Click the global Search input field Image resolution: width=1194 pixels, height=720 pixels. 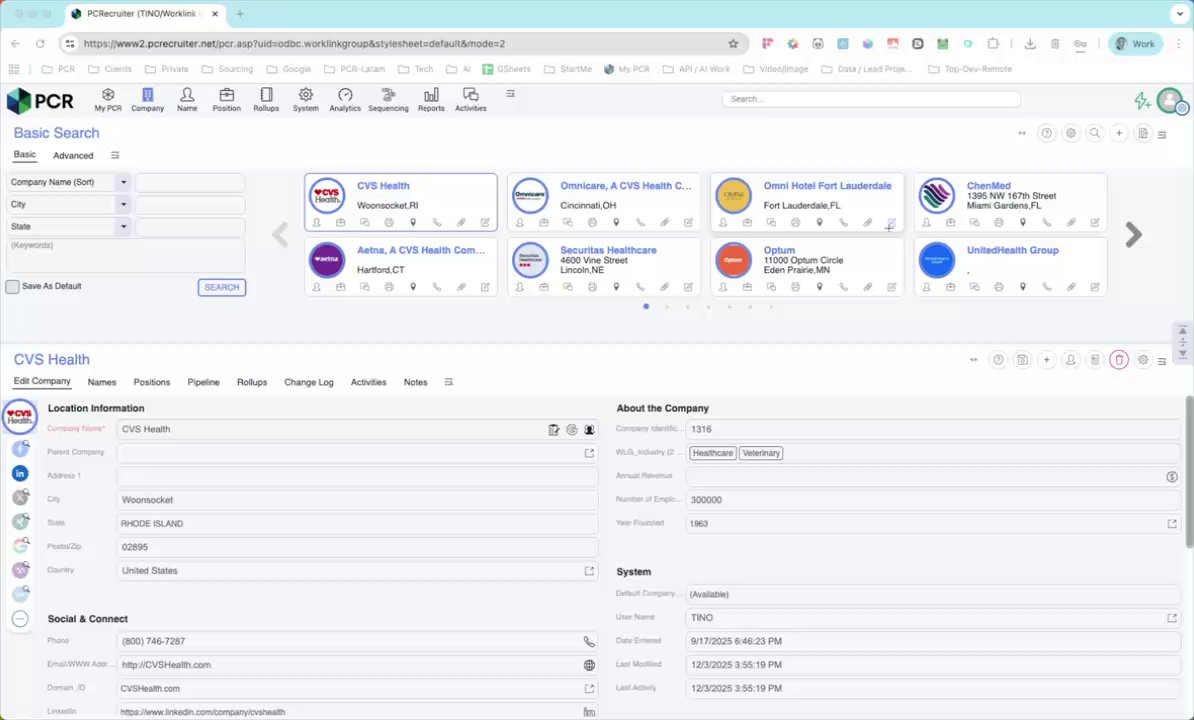click(871, 99)
